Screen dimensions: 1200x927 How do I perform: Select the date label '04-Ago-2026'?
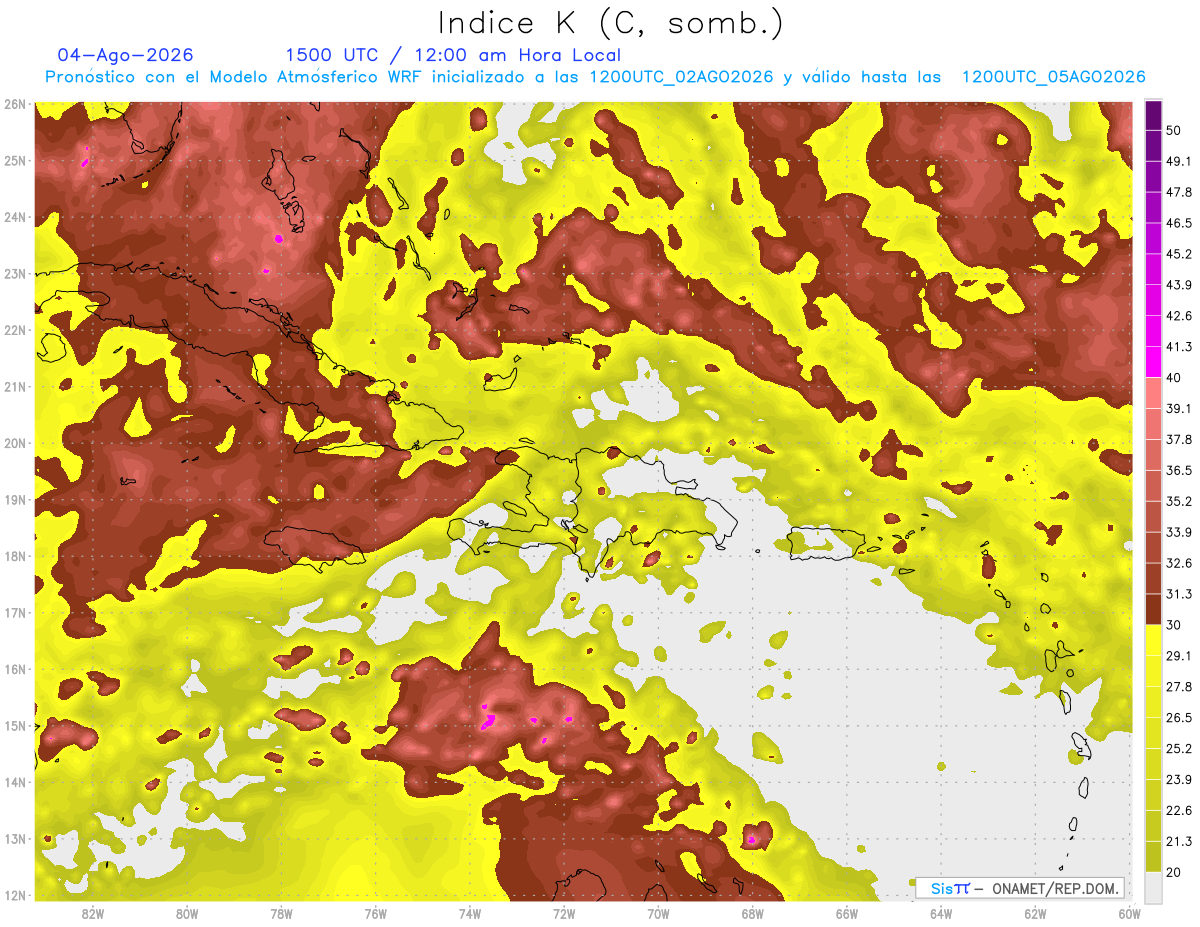pos(126,55)
